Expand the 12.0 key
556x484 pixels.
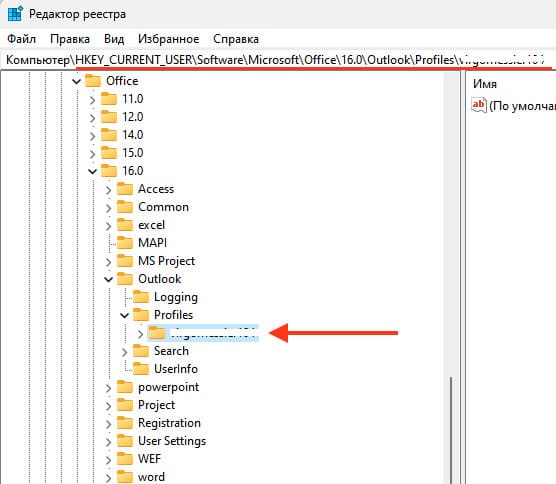click(93, 118)
